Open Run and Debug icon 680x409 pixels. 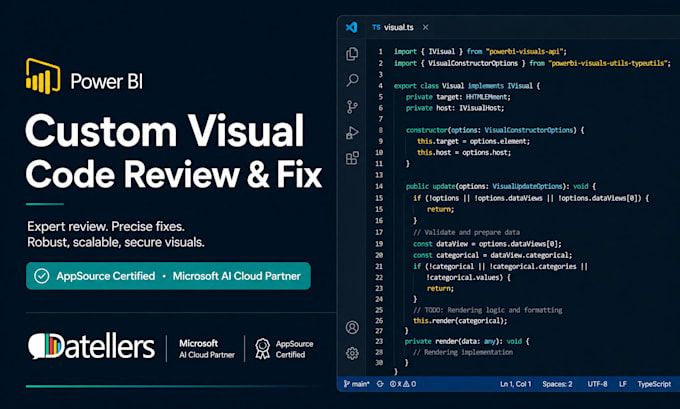pos(352,132)
